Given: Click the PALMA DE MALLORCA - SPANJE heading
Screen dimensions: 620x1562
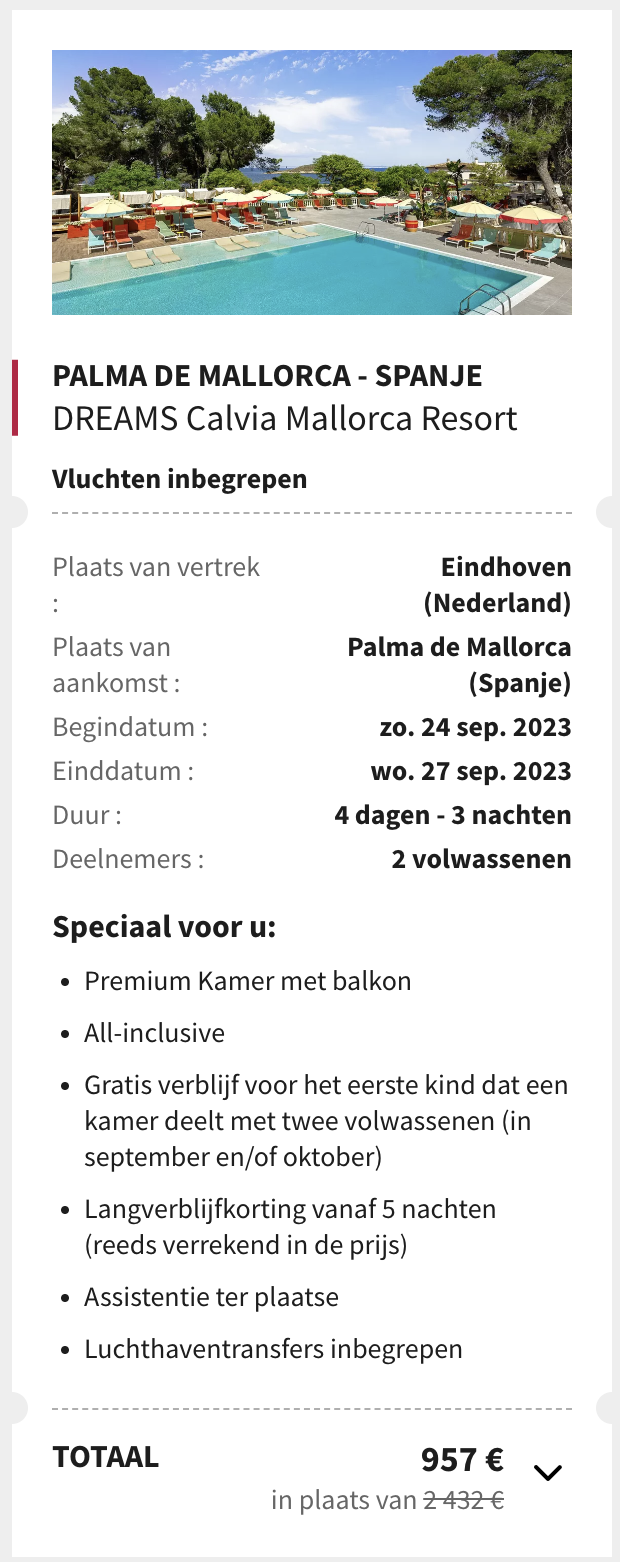Looking at the screenshot, I should click(x=267, y=376).
